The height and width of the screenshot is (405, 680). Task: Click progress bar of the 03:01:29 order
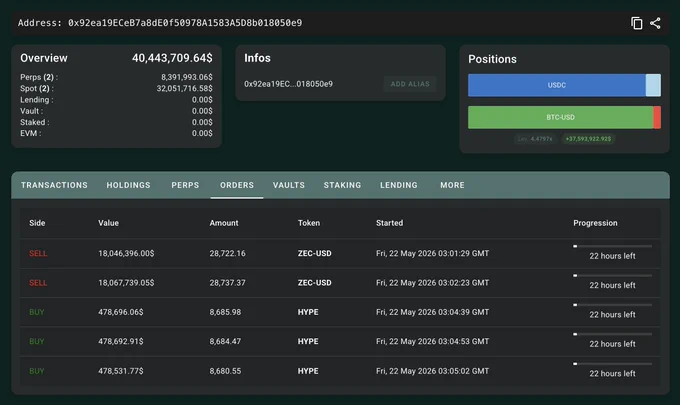[x=612, y=246]
